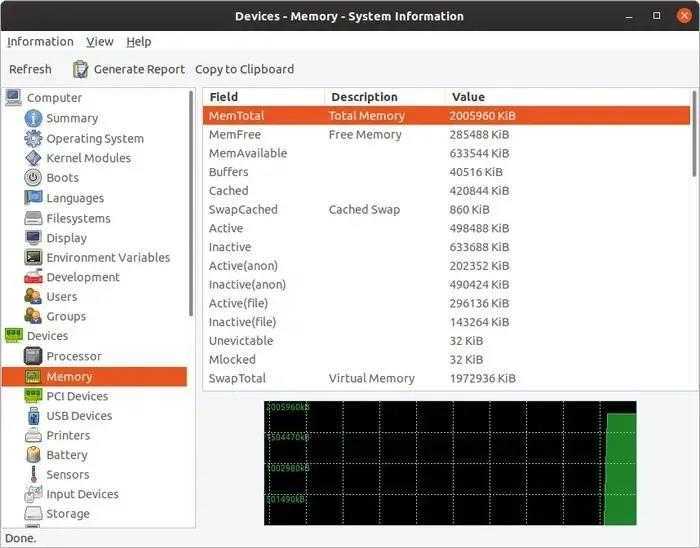Open the Help menu
Screen dimensions: 700x548
139,42
